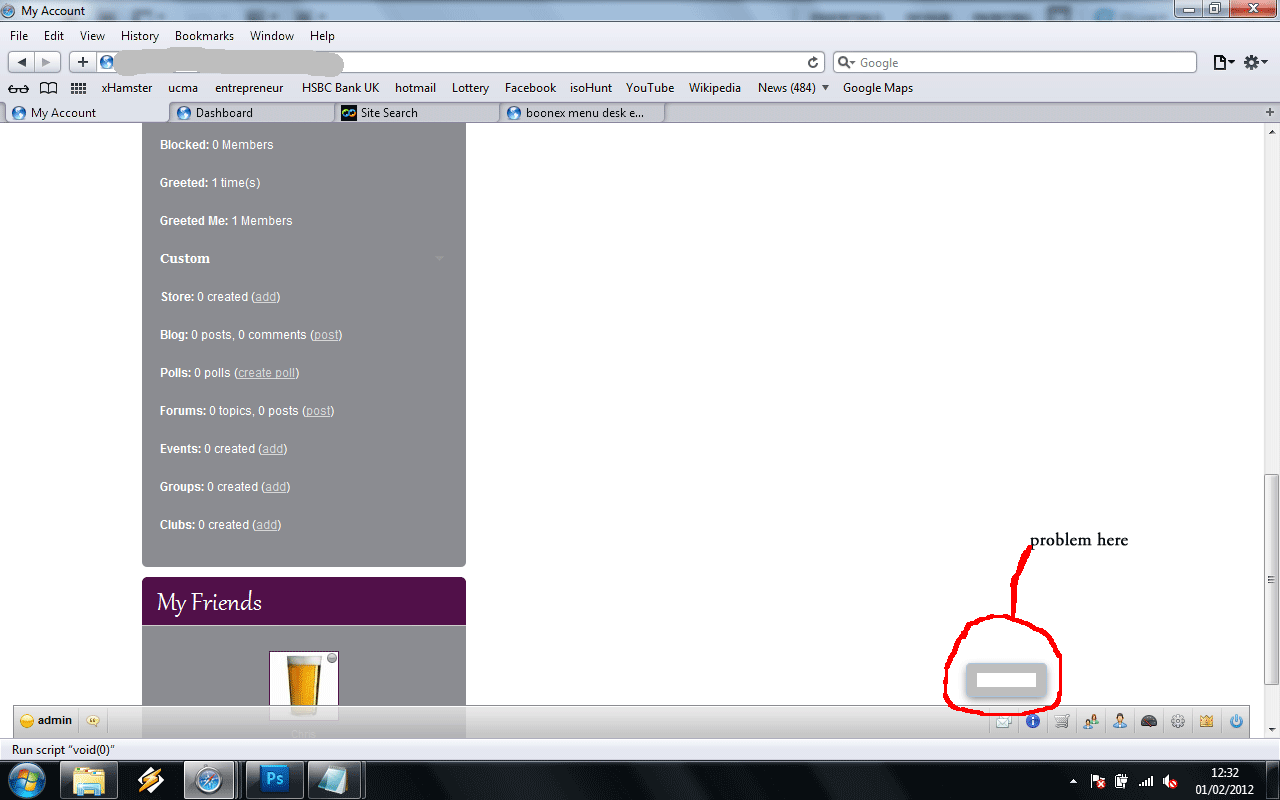Open the mail icon in the member toolbar

point(1003,721)
